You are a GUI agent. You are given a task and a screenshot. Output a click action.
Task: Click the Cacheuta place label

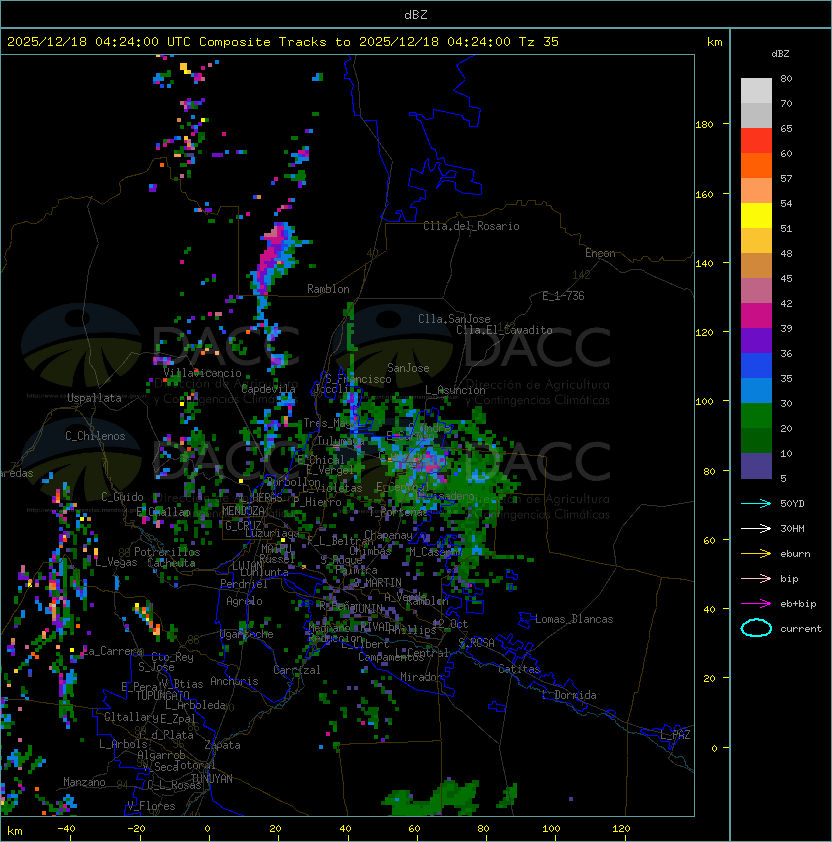(x=171, y=563)
